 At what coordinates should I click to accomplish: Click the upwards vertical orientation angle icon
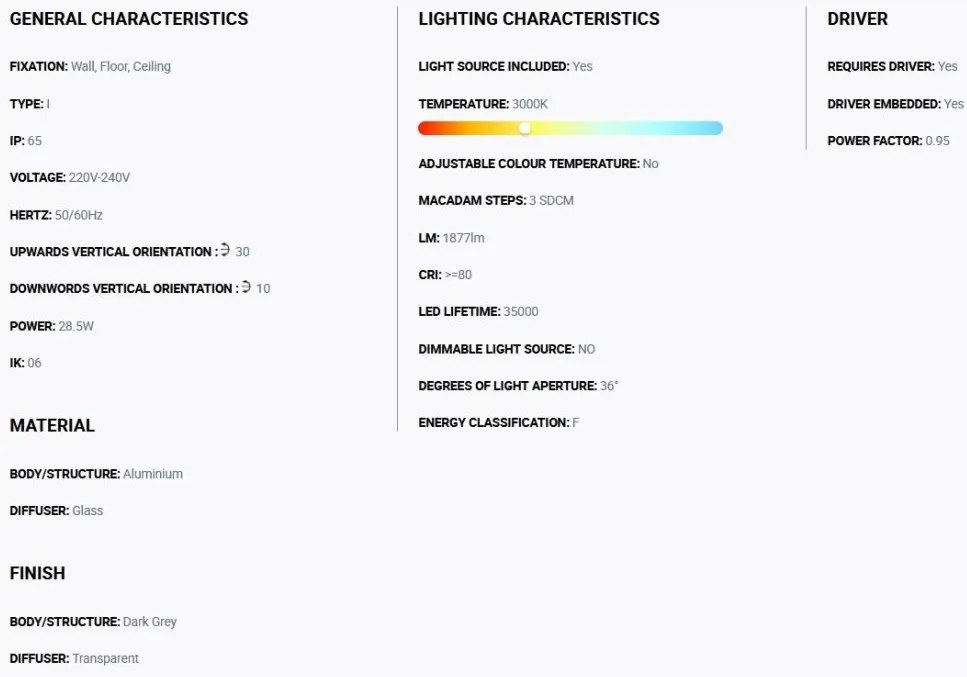tap(225, 250)
